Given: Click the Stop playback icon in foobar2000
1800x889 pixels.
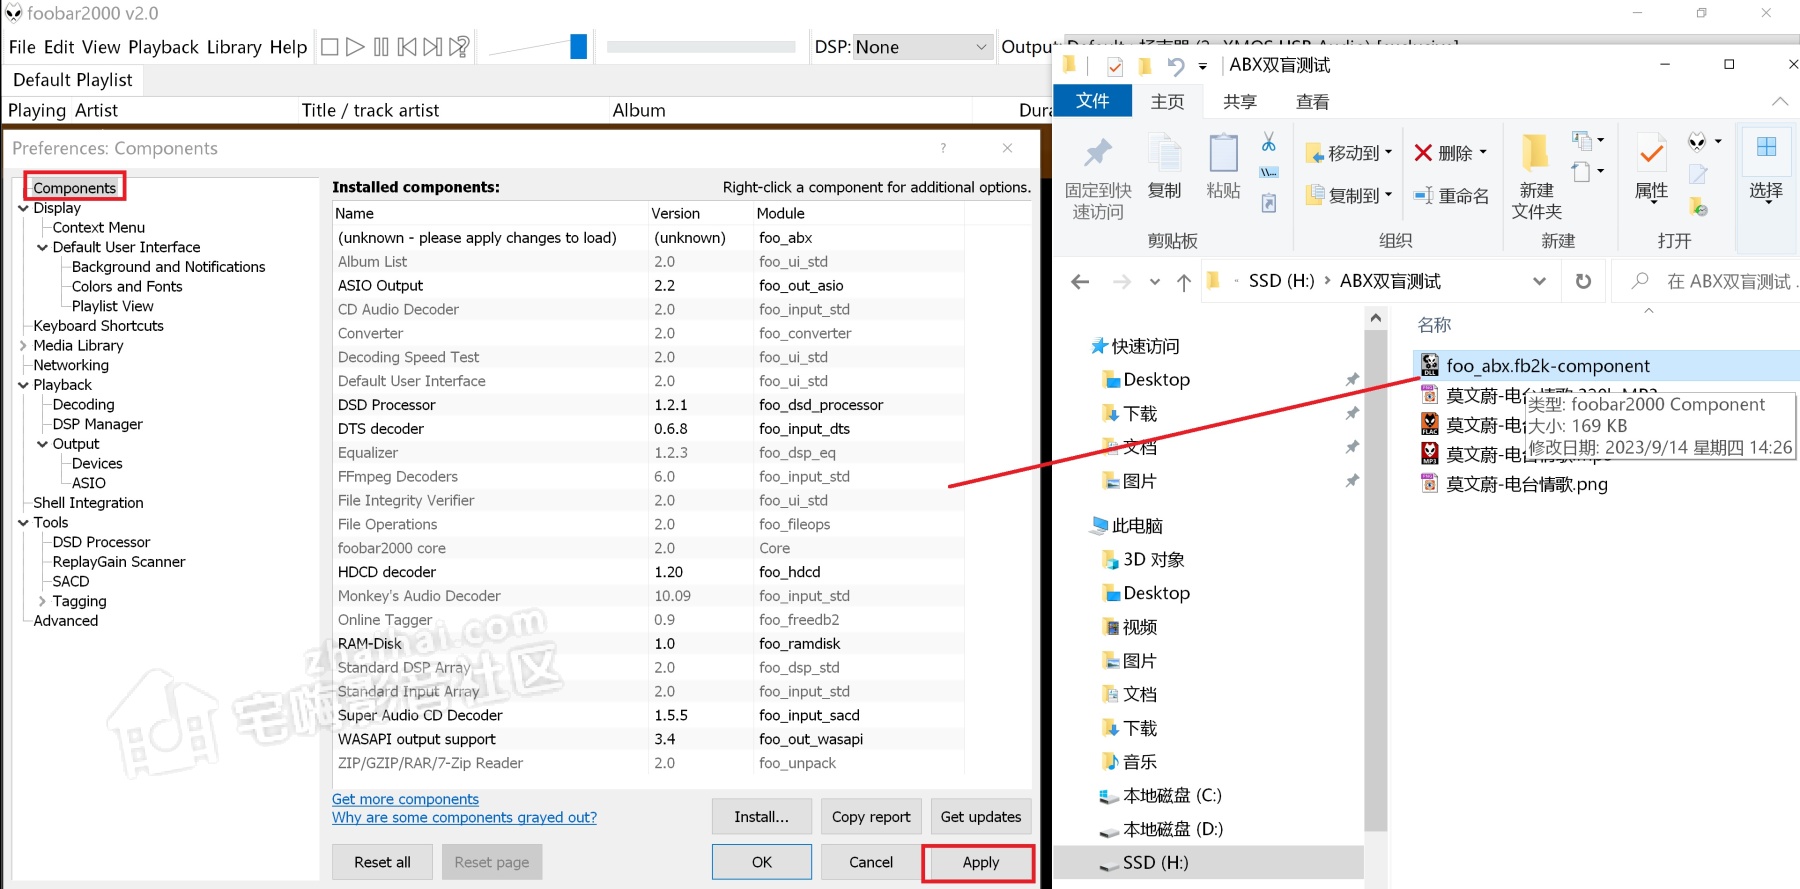Looking at the screenshot, I should click(x=329, y=47).
